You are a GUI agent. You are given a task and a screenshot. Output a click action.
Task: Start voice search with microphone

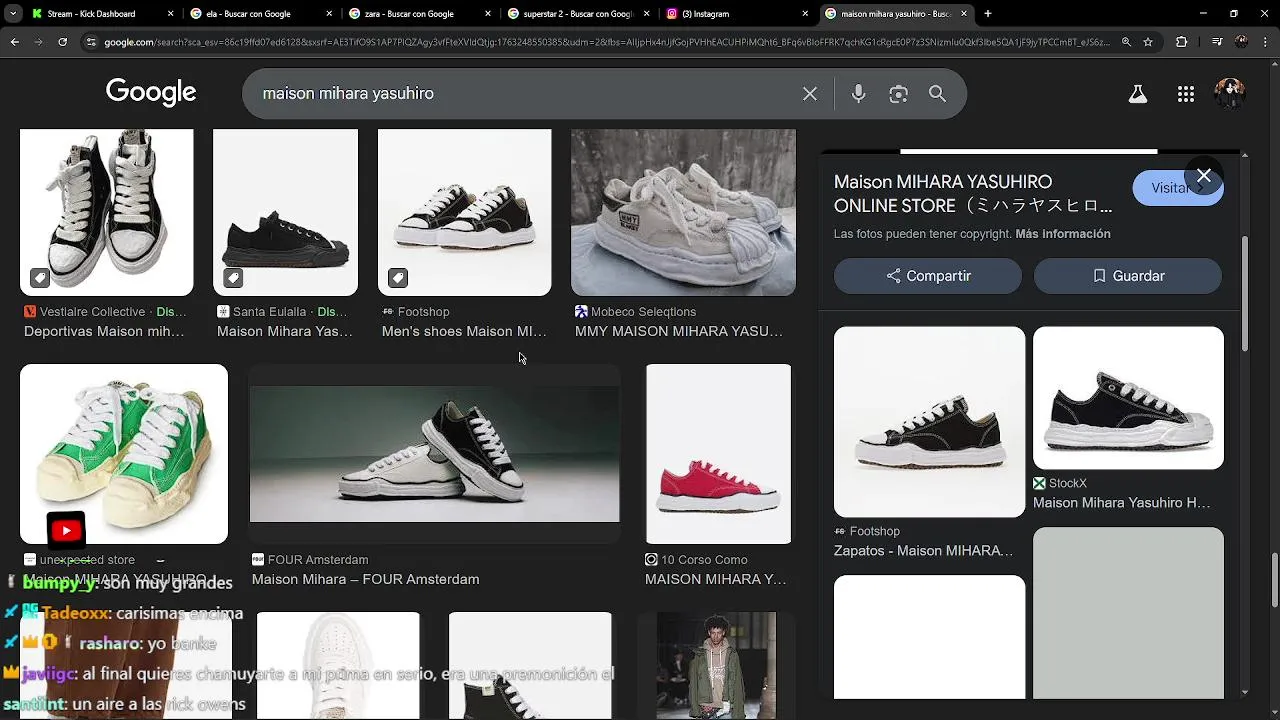point(858,93)
